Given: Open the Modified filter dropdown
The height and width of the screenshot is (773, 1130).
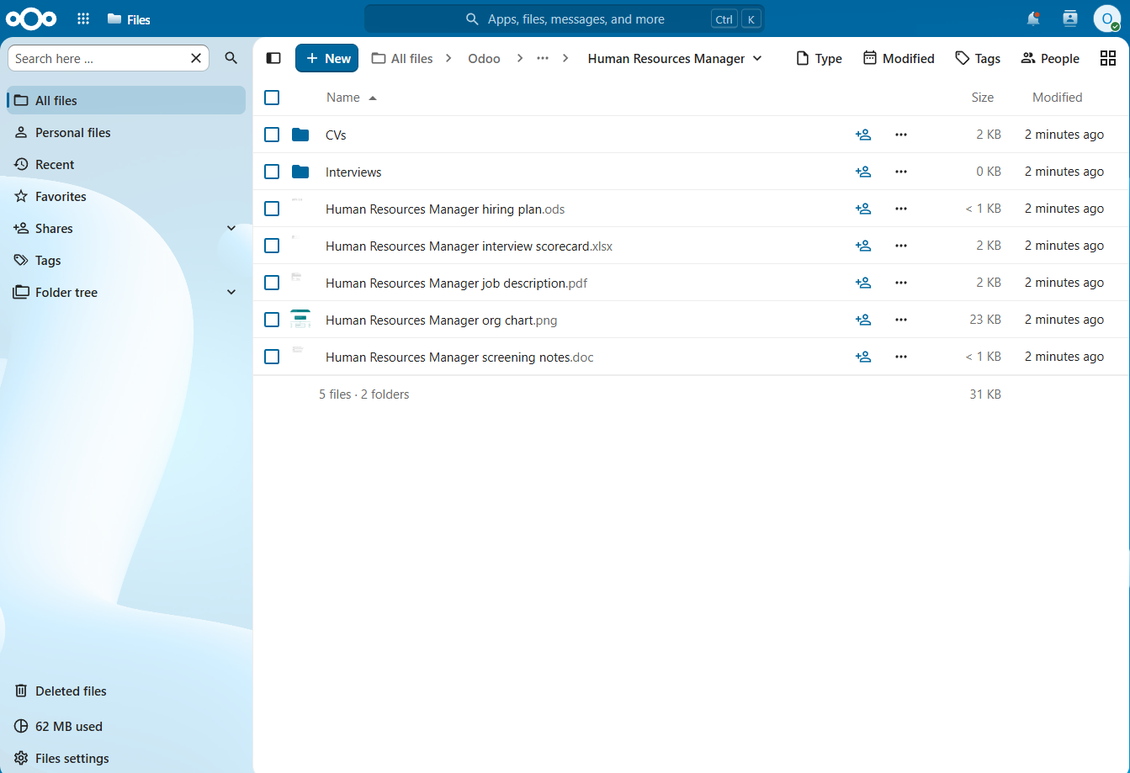Looking at the screenshot, I should 899,58.
